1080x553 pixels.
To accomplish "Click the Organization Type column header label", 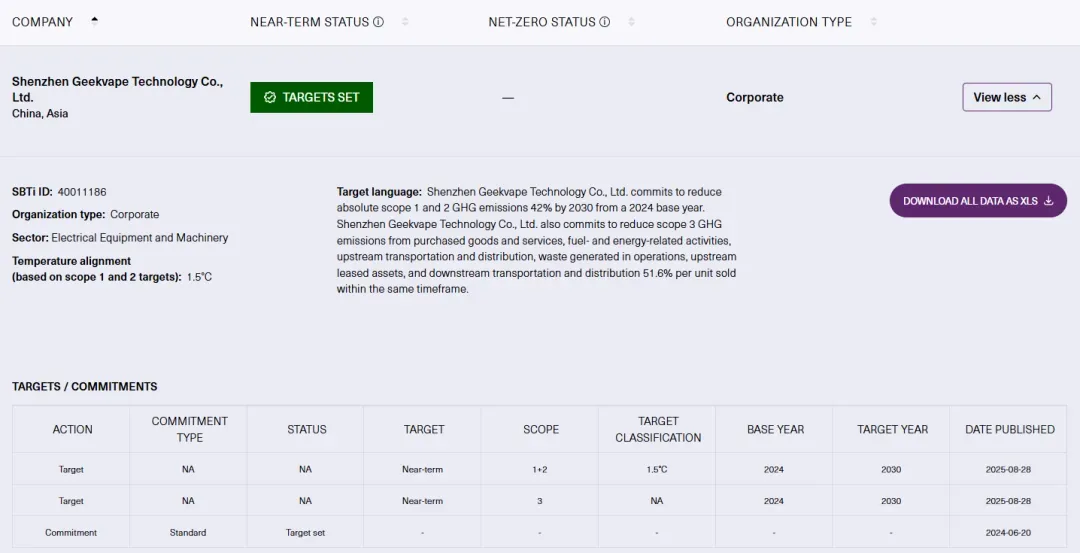I will click(x=788, y=22).
